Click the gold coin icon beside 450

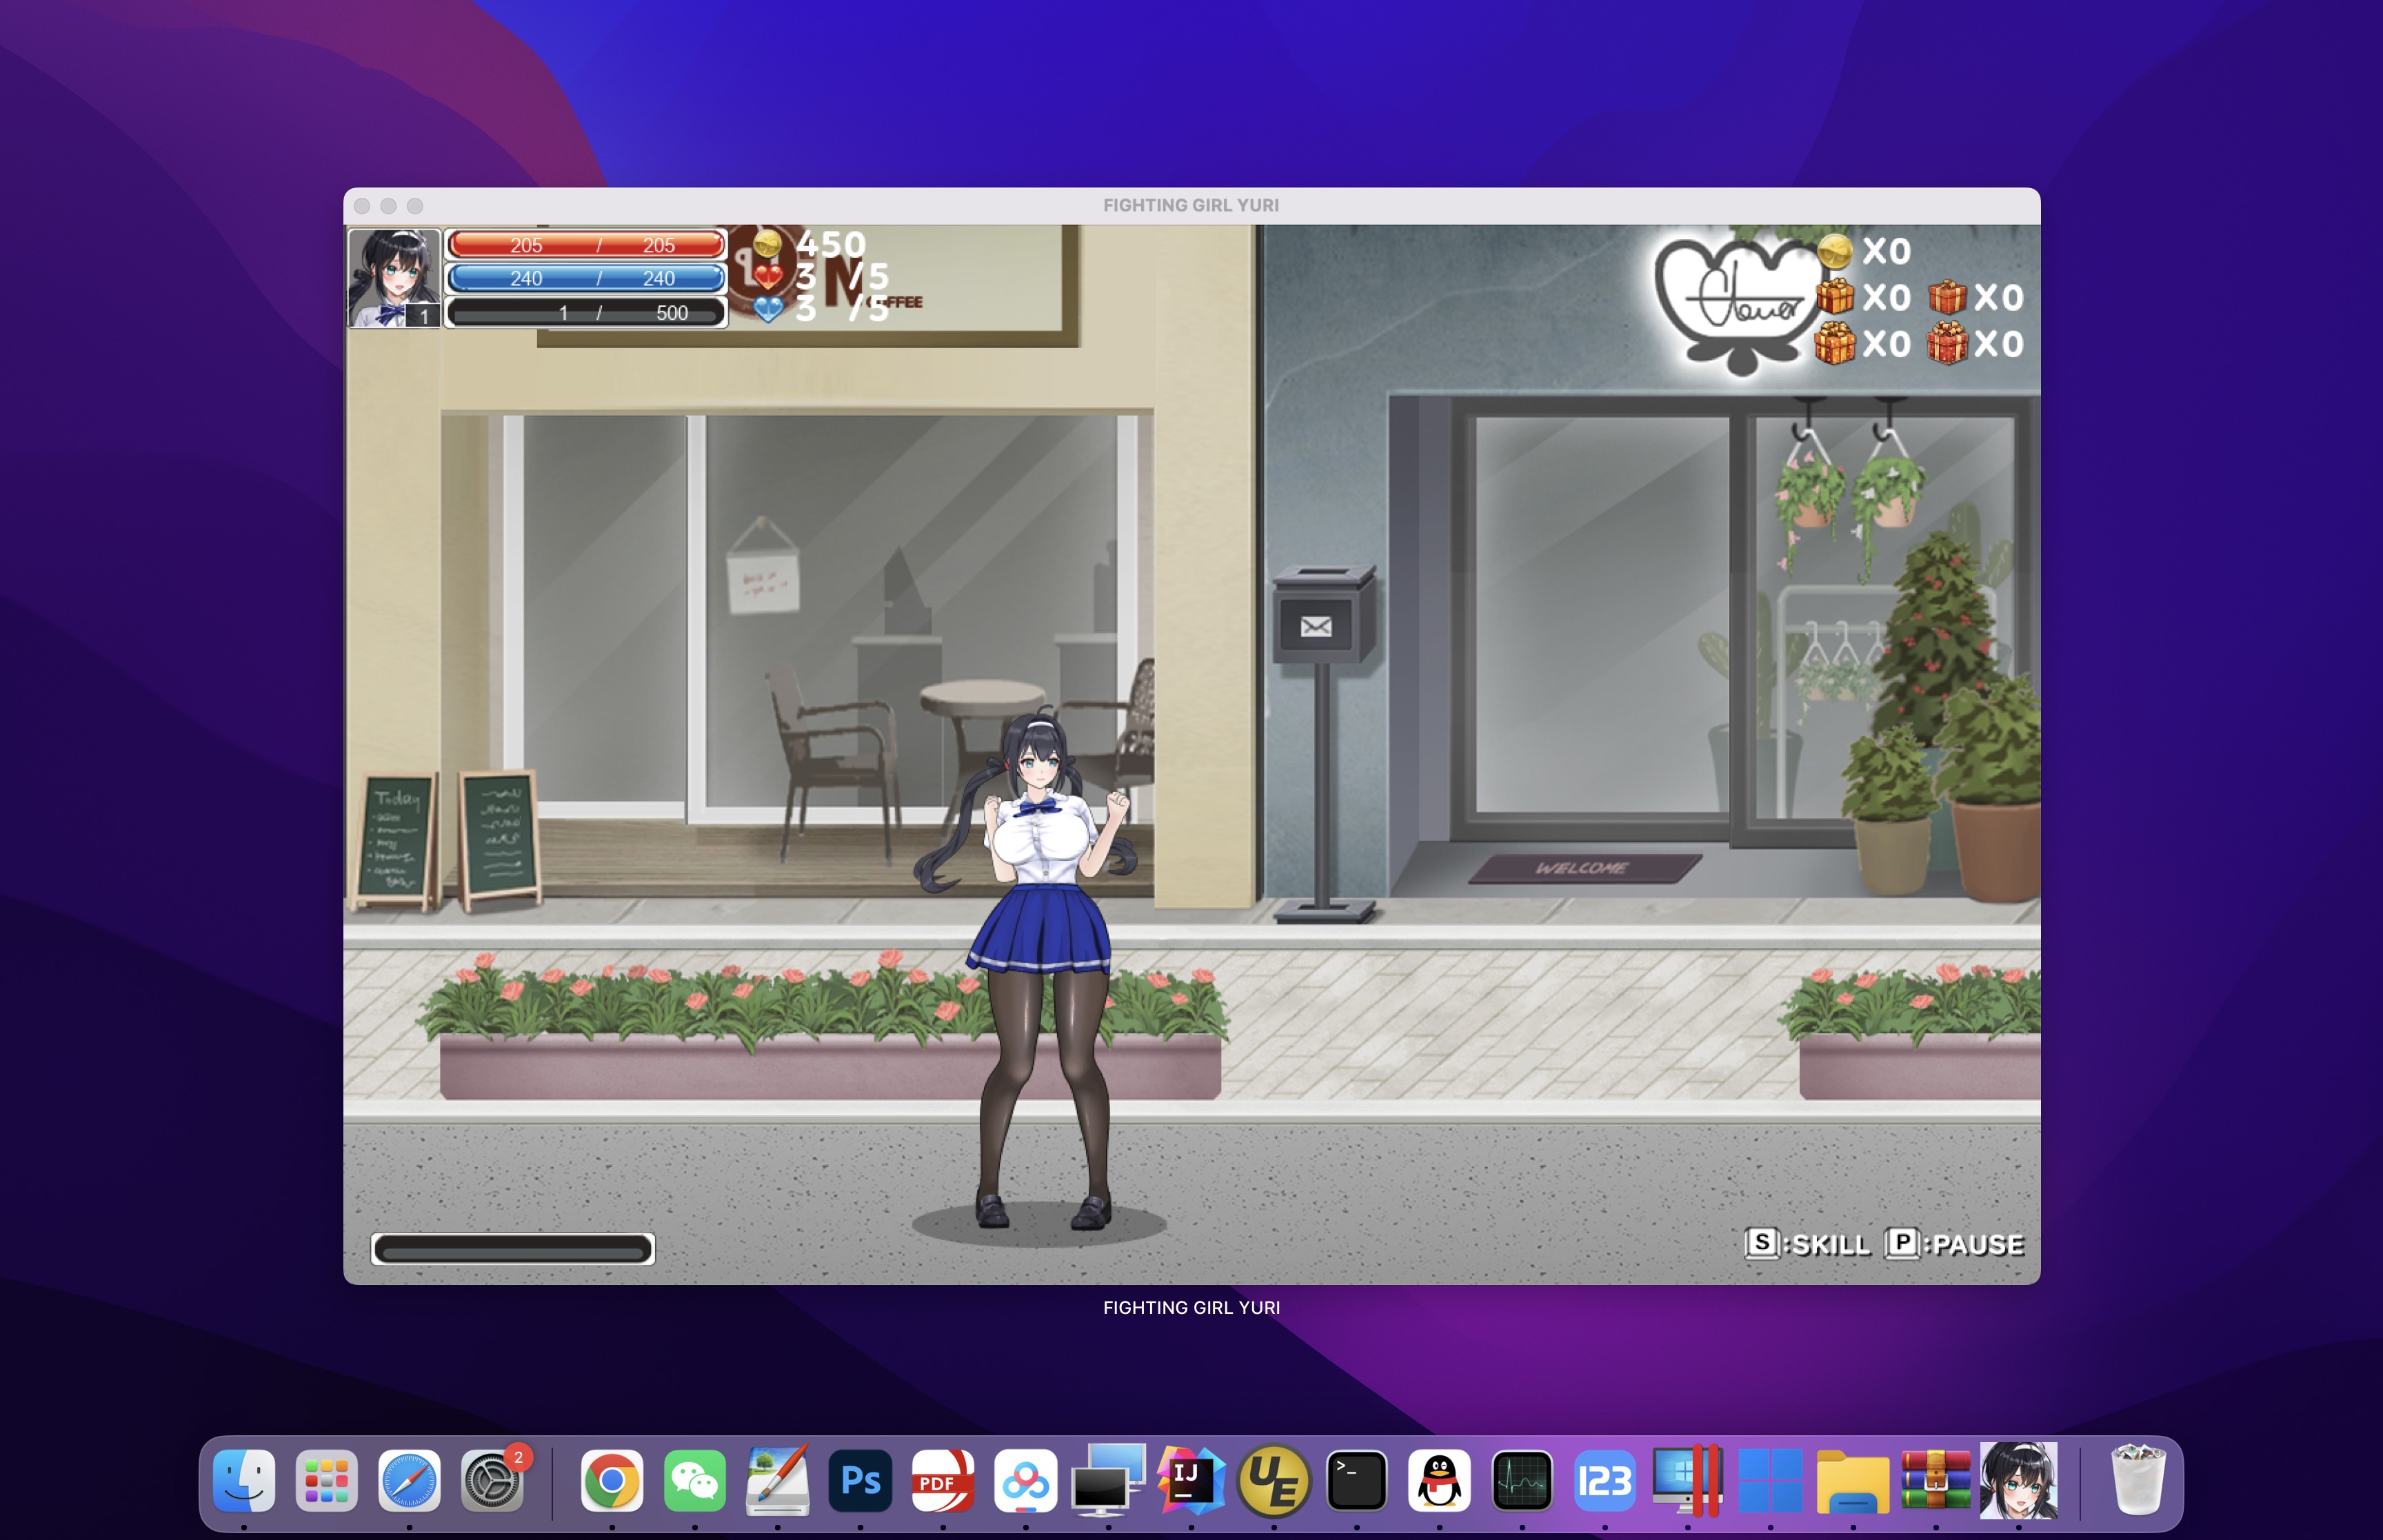pyautogui.click(x=767, y=243)
